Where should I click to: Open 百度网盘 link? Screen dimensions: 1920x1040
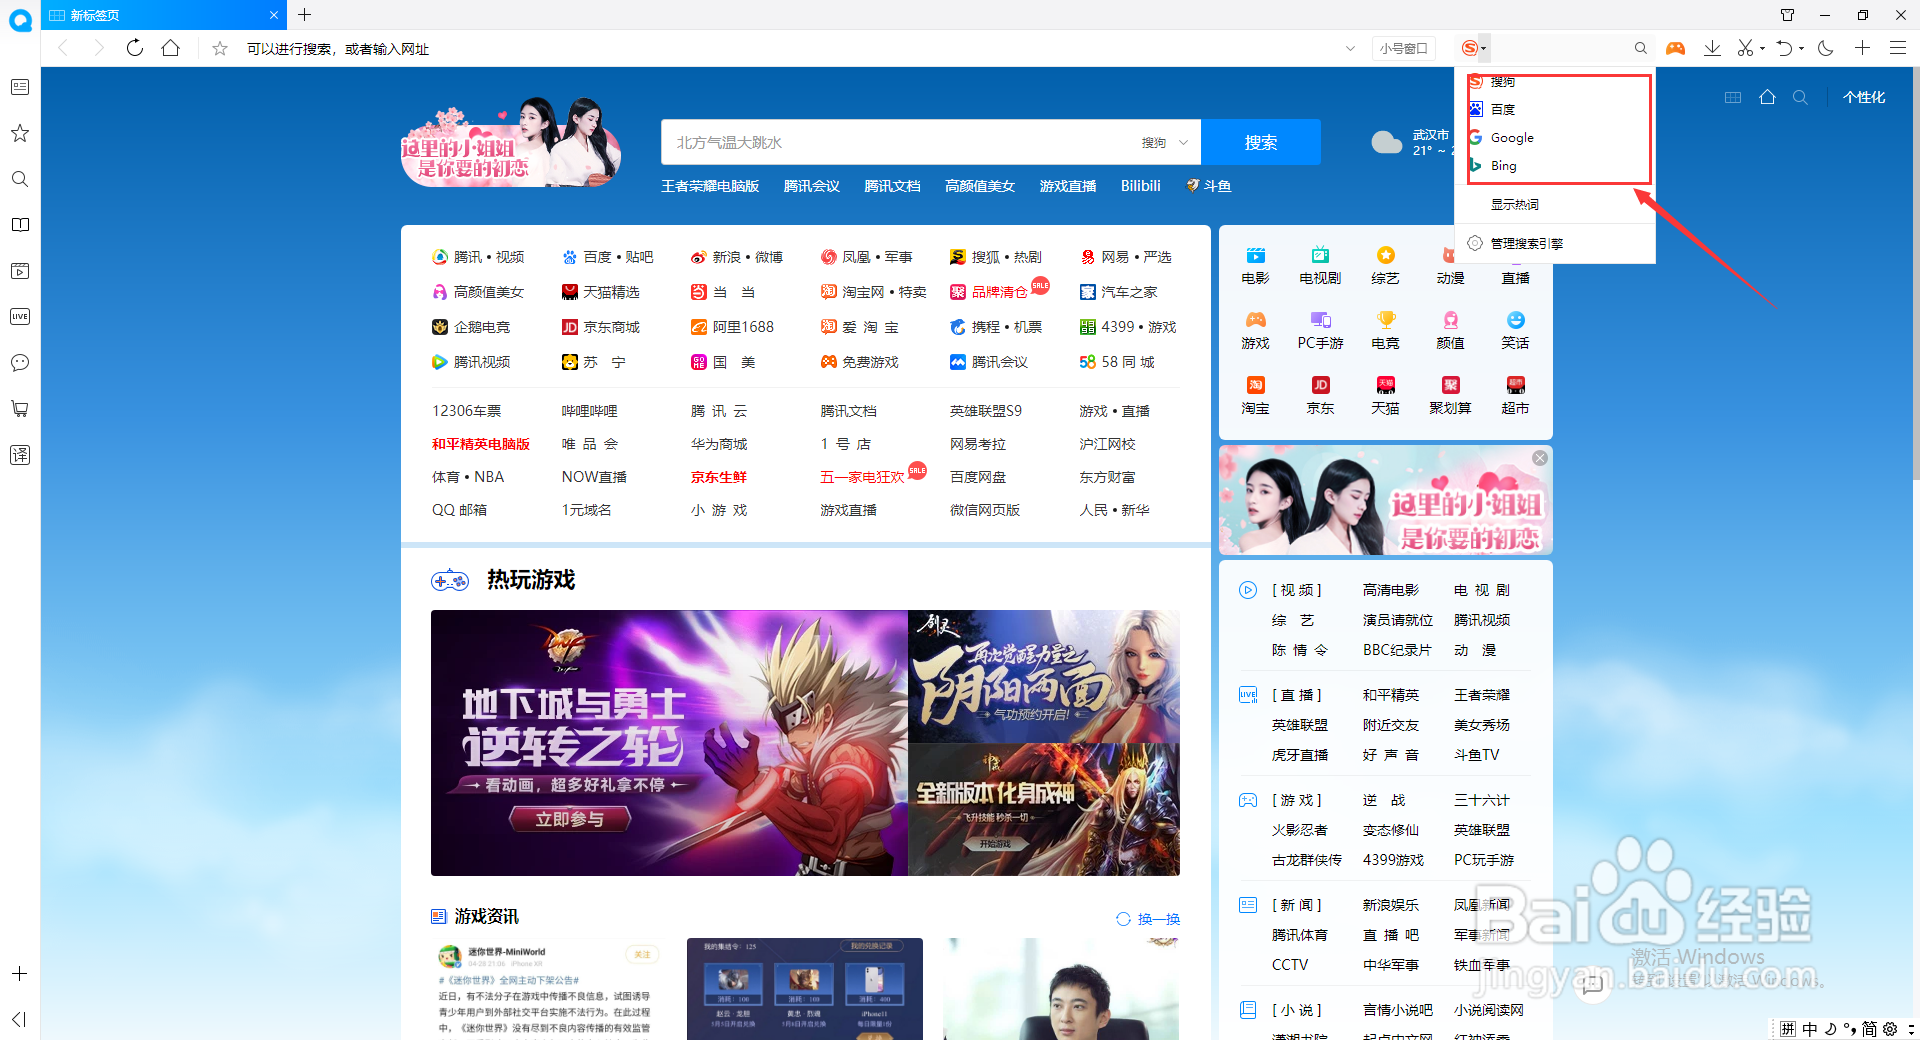(978, 477)
